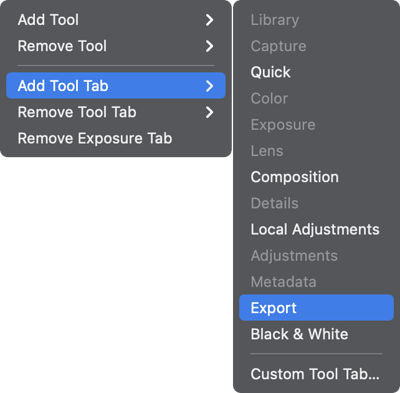Click the disabled Library entry

[x=275, y=20]
